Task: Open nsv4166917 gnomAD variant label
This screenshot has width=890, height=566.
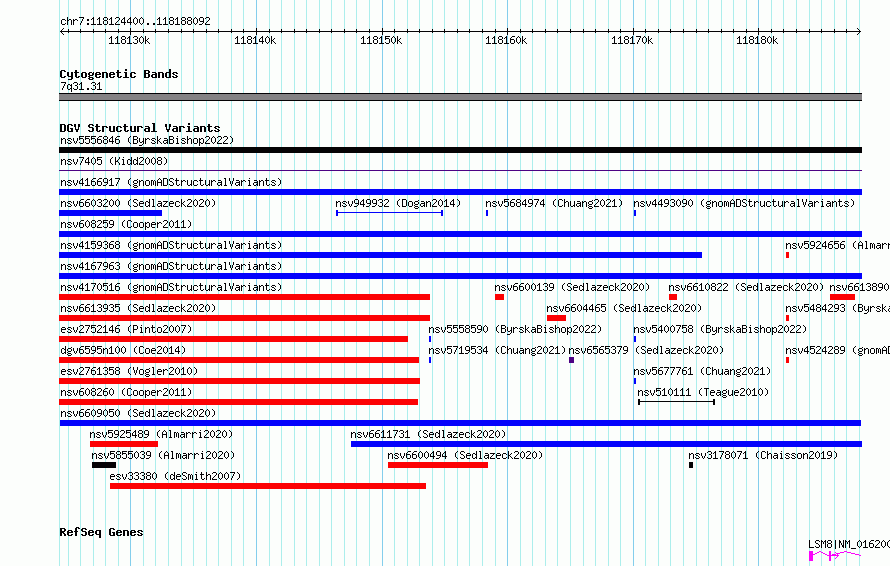Action: tap(171, 182)
